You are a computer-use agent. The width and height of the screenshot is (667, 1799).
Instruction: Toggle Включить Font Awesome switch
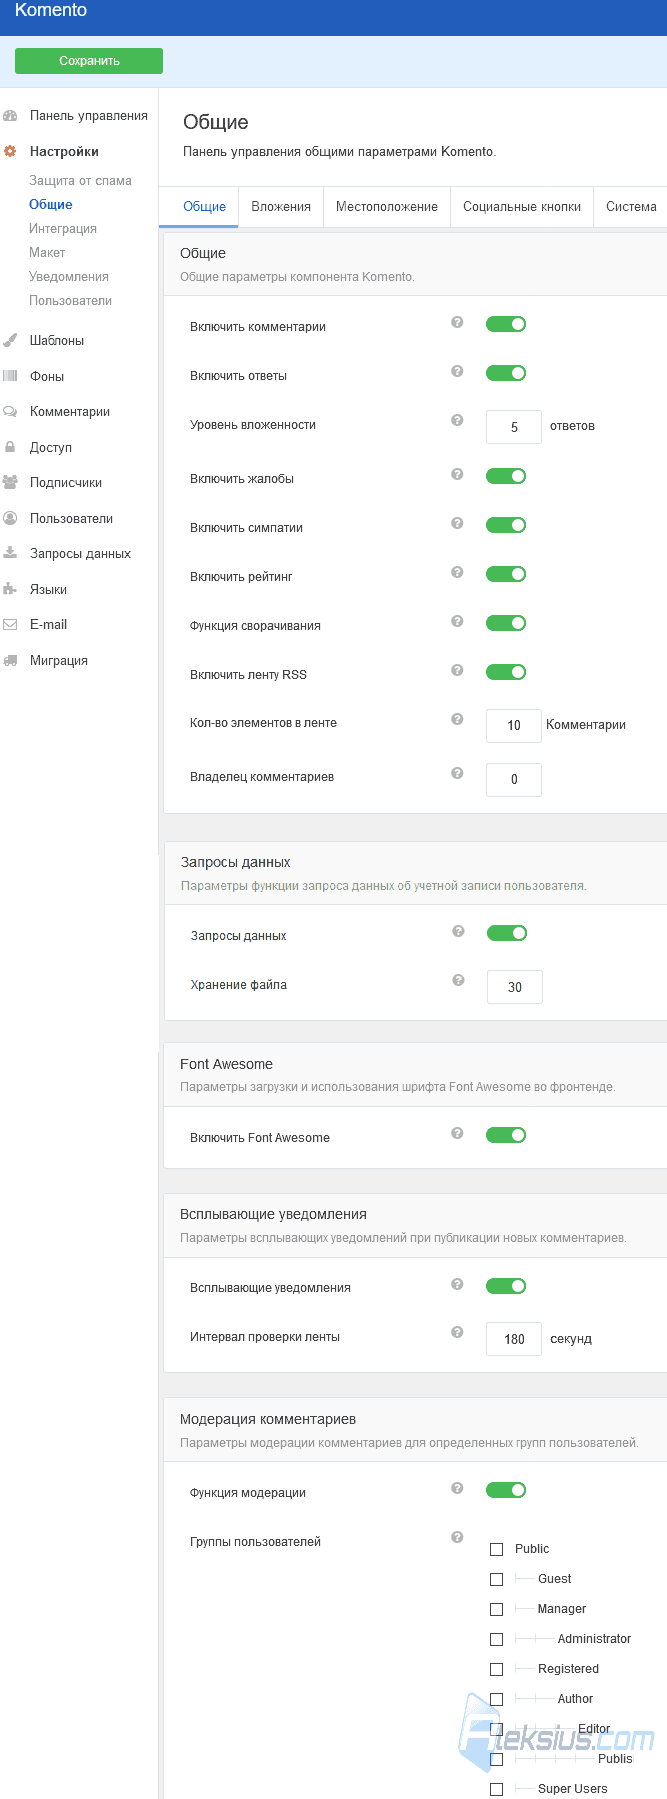(506, 1135)
